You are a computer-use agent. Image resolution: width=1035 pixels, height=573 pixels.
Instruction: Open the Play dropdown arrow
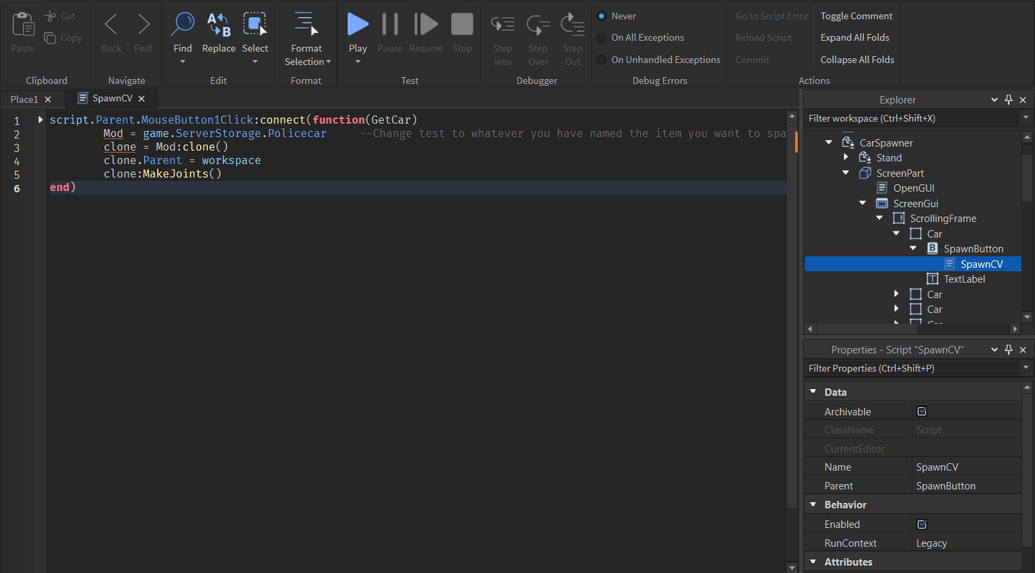pyautogui.click(x=358, y=62)
